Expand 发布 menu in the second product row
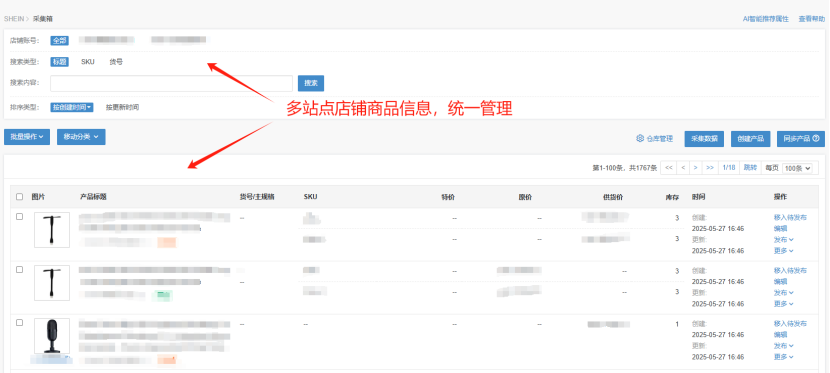 tap(783, 293)
